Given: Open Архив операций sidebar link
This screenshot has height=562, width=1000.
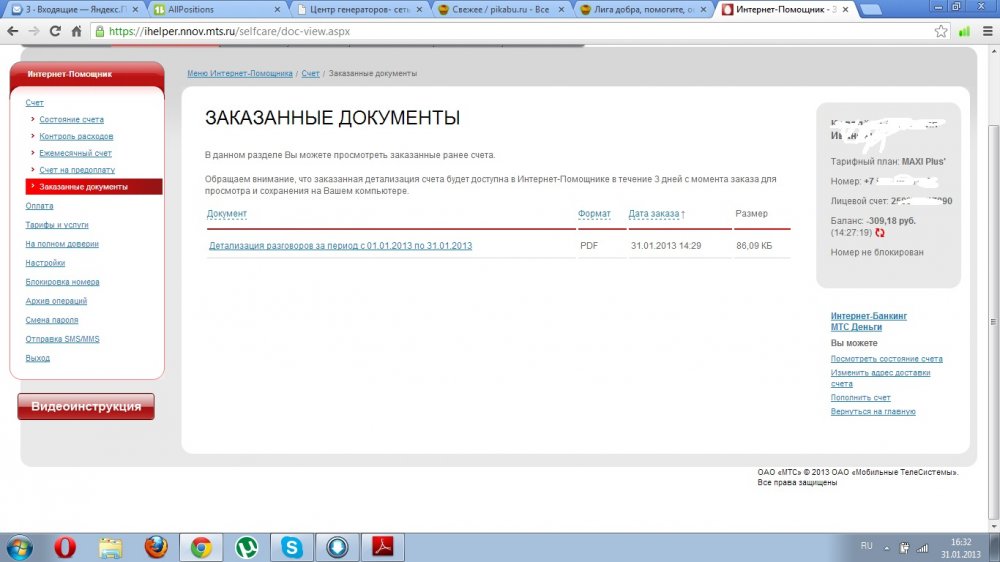Looking at the screenshot, I should [x=56, y=300].
